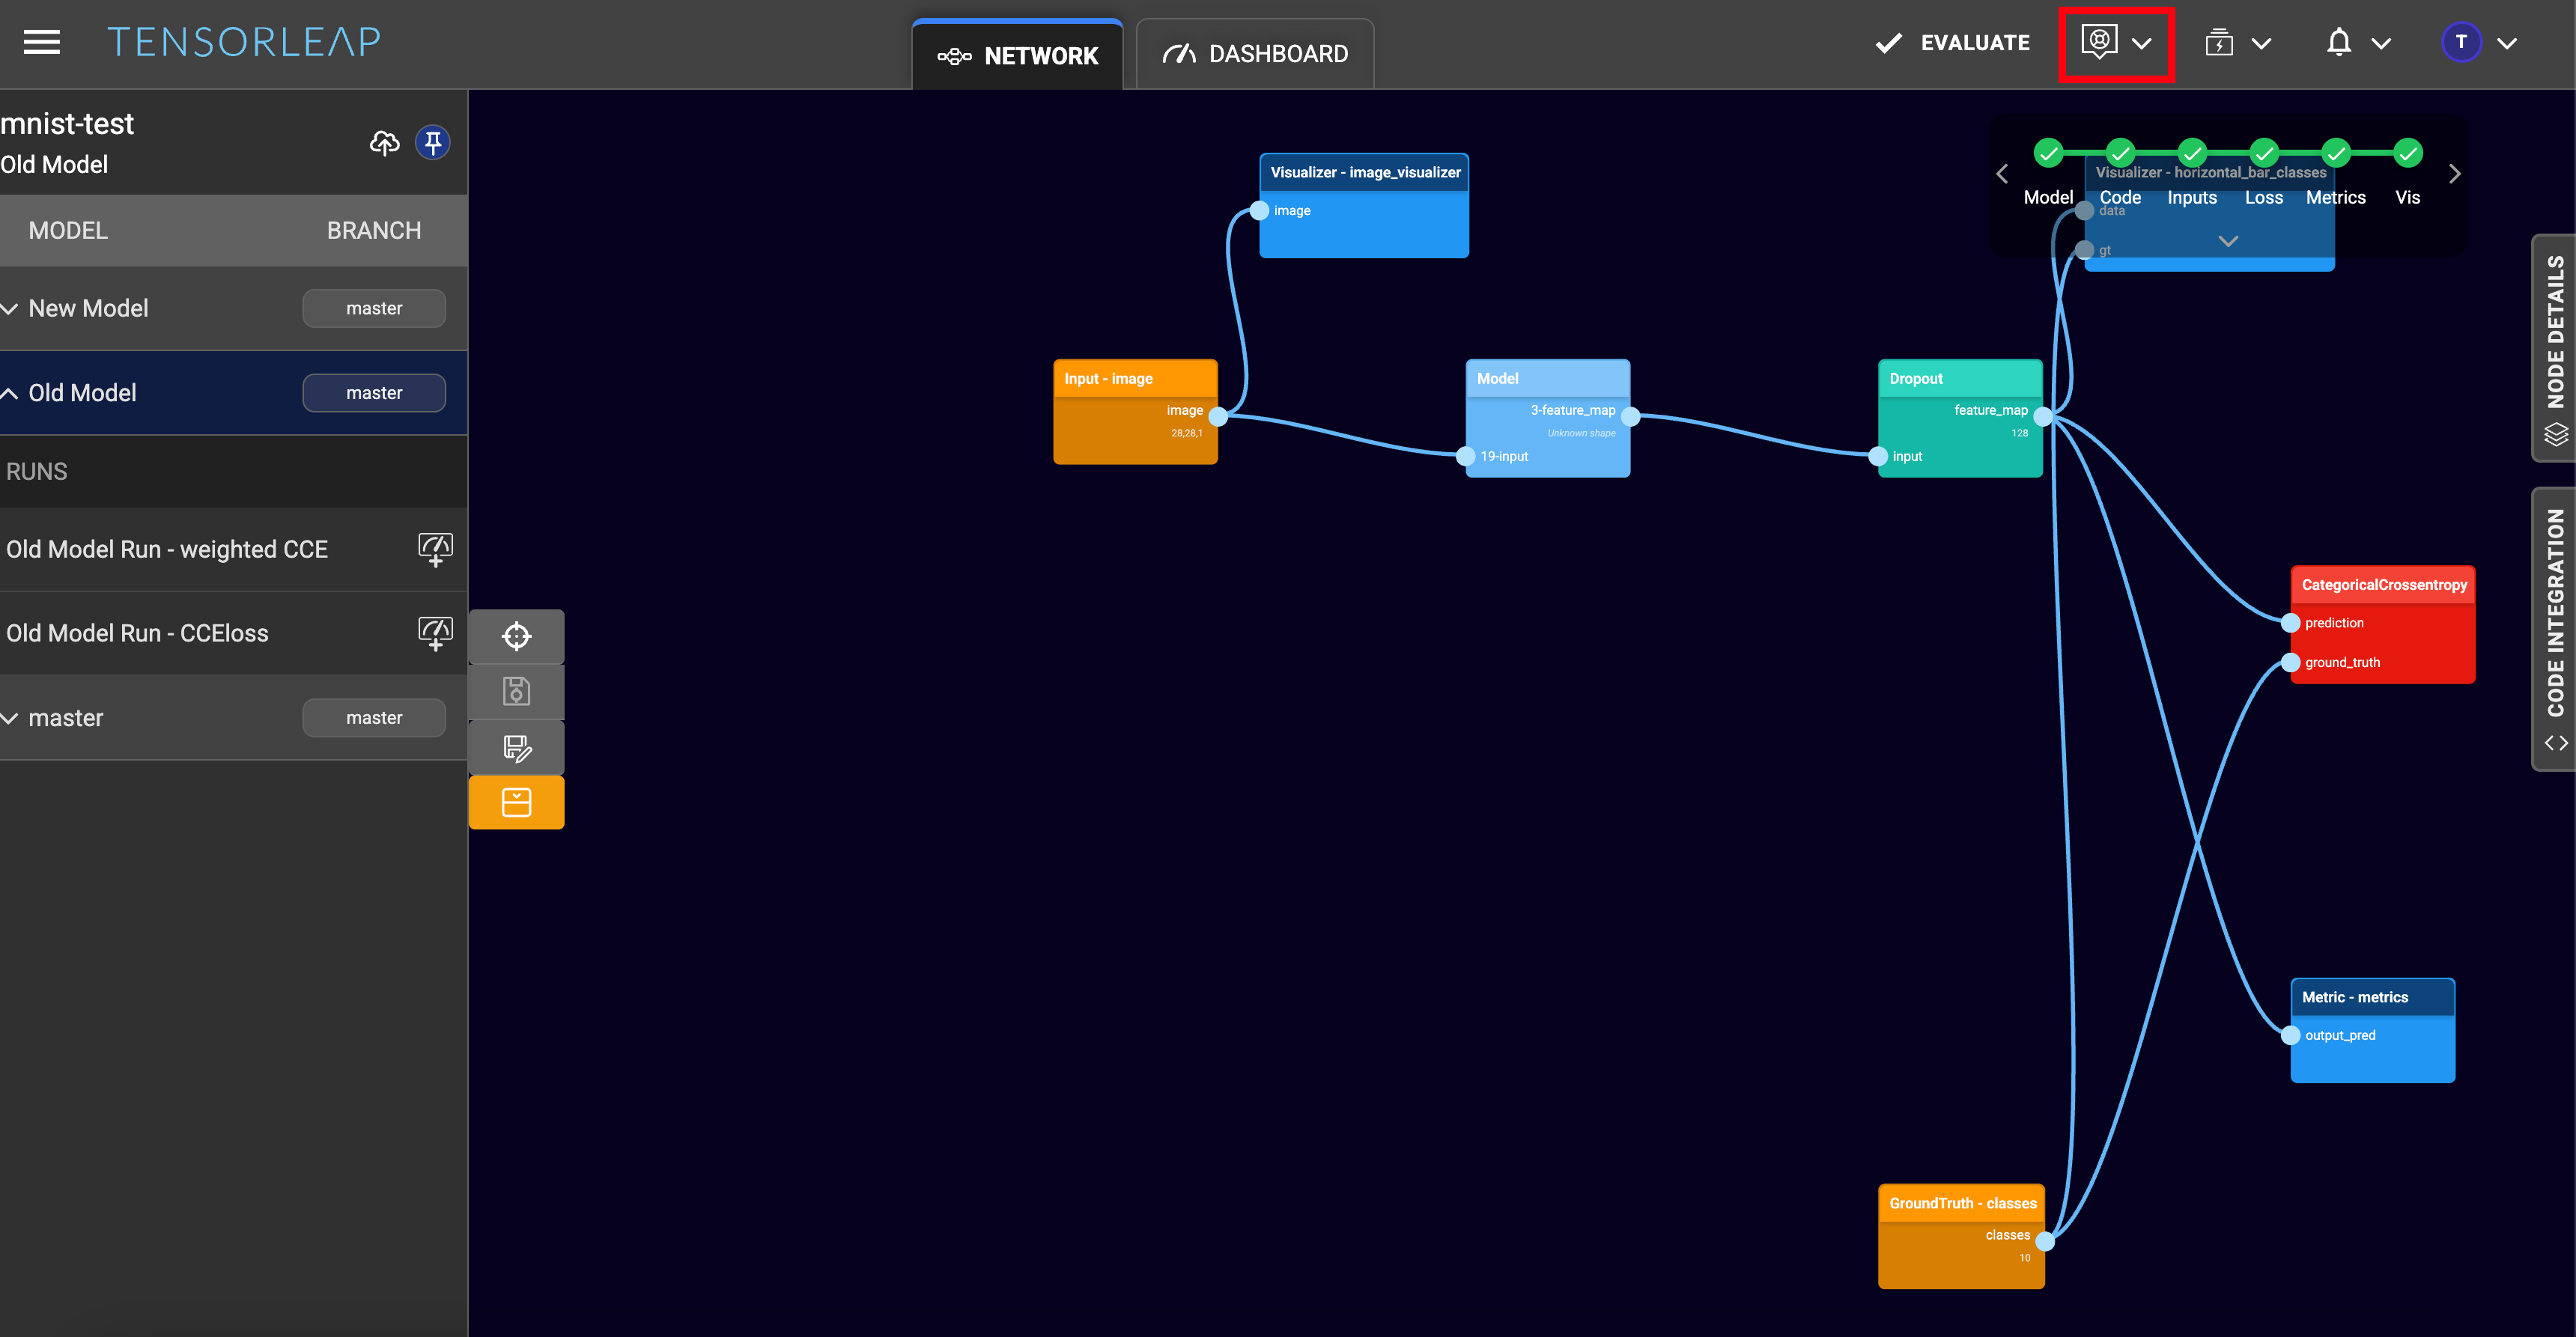Expand the validation status panel chevron
Image resolution: width=2576 pixels, height=1337 pixels.
pyautogui.click(x=2228, y=241)
